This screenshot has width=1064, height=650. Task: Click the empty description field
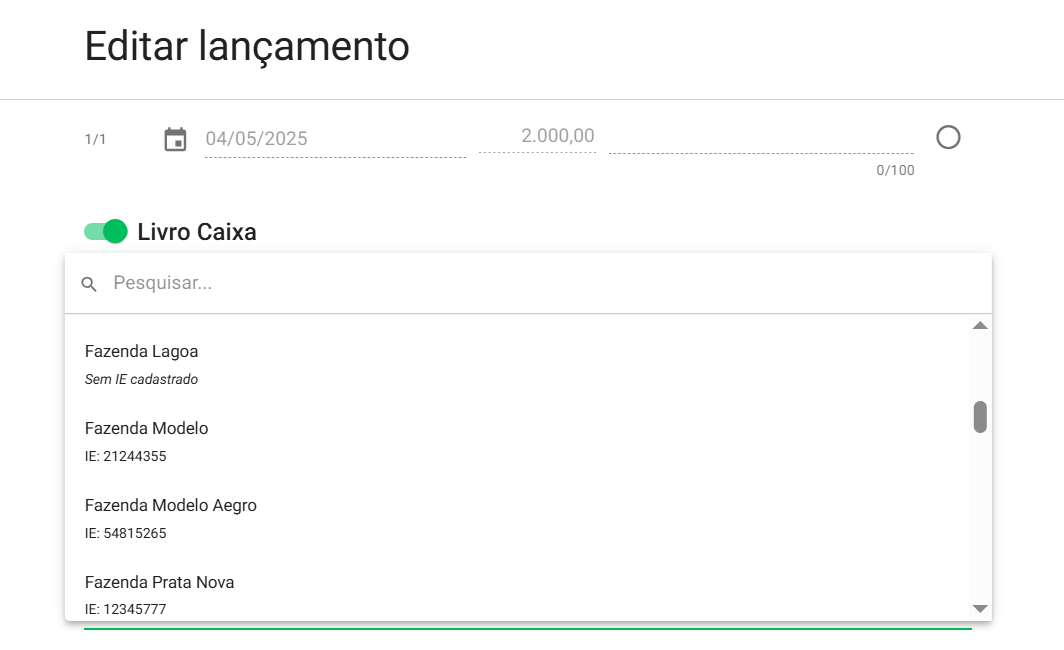tap(760, 137)
